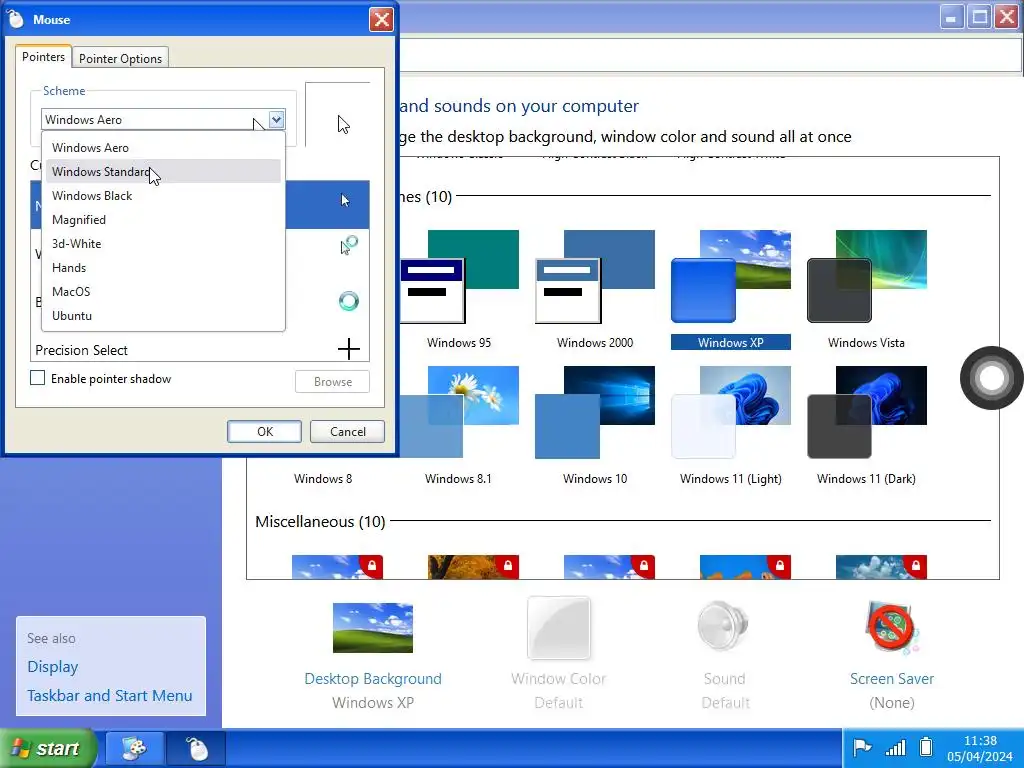This screenshot has height=768, width=1024.
Task: Select the Windows 11 (Light) theme
Action: click(731, 426)
